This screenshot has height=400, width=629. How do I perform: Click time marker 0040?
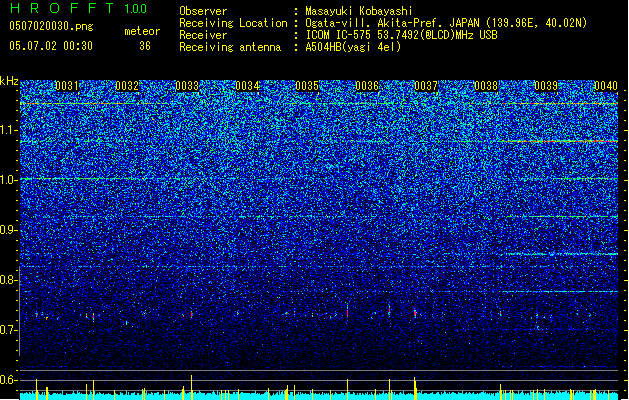coord(606,86)
